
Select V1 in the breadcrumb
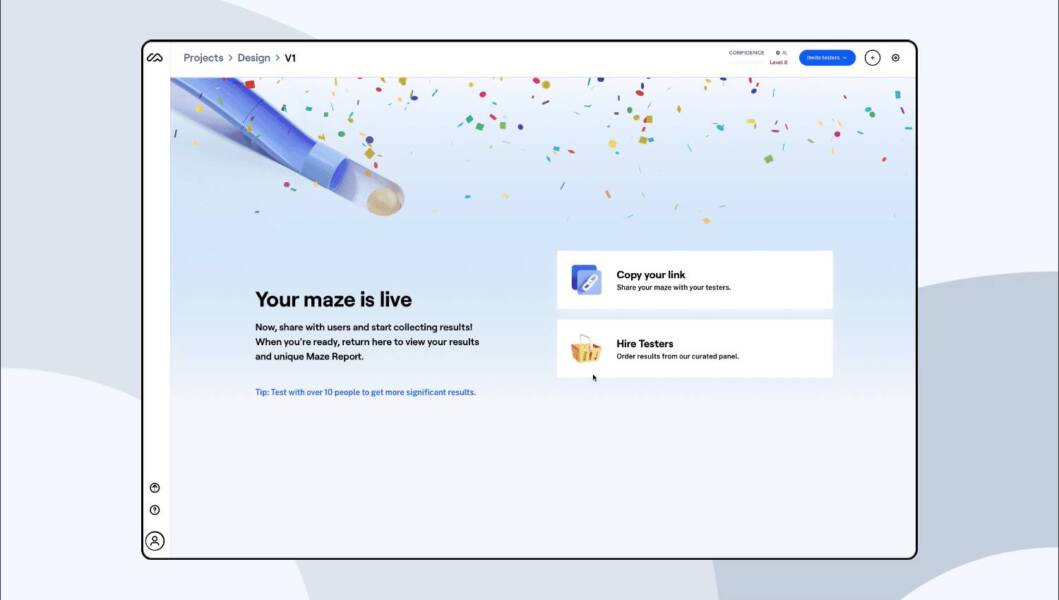pyautogui.click(x=290, y=58)
